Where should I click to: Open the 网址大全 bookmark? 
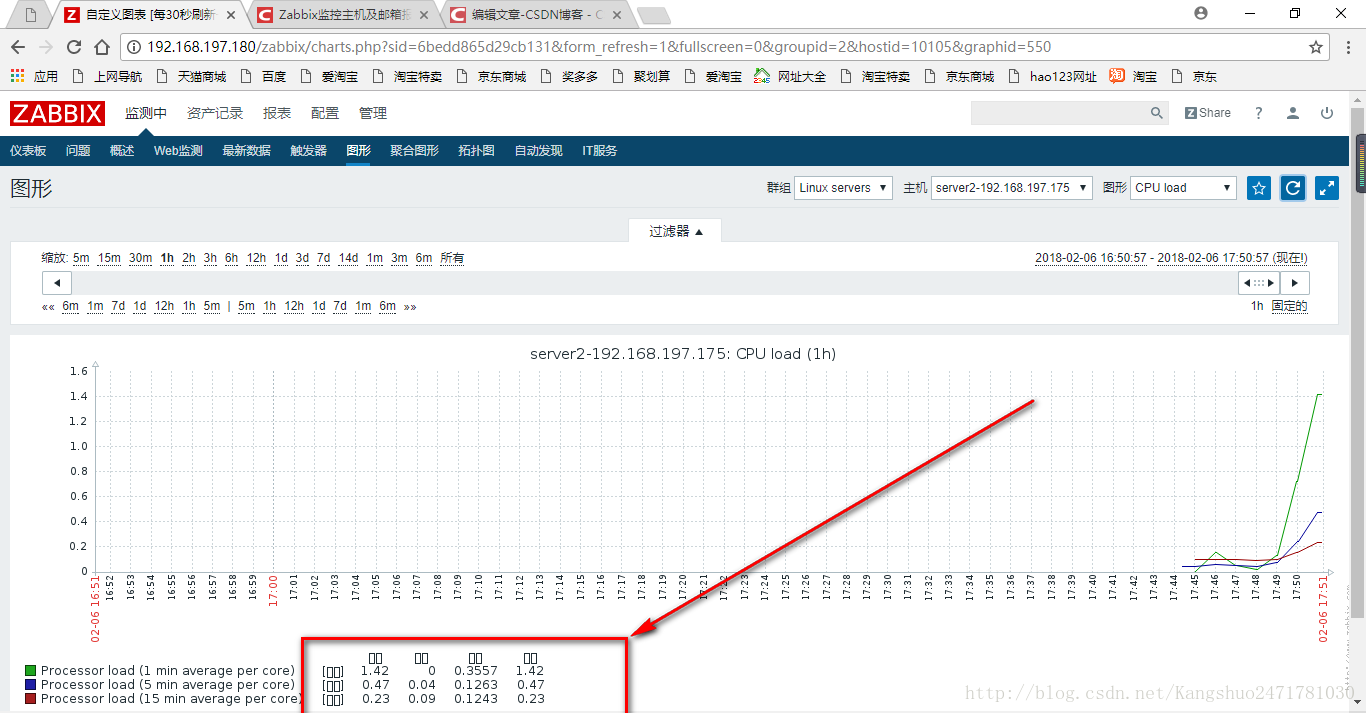coord(790,76)
